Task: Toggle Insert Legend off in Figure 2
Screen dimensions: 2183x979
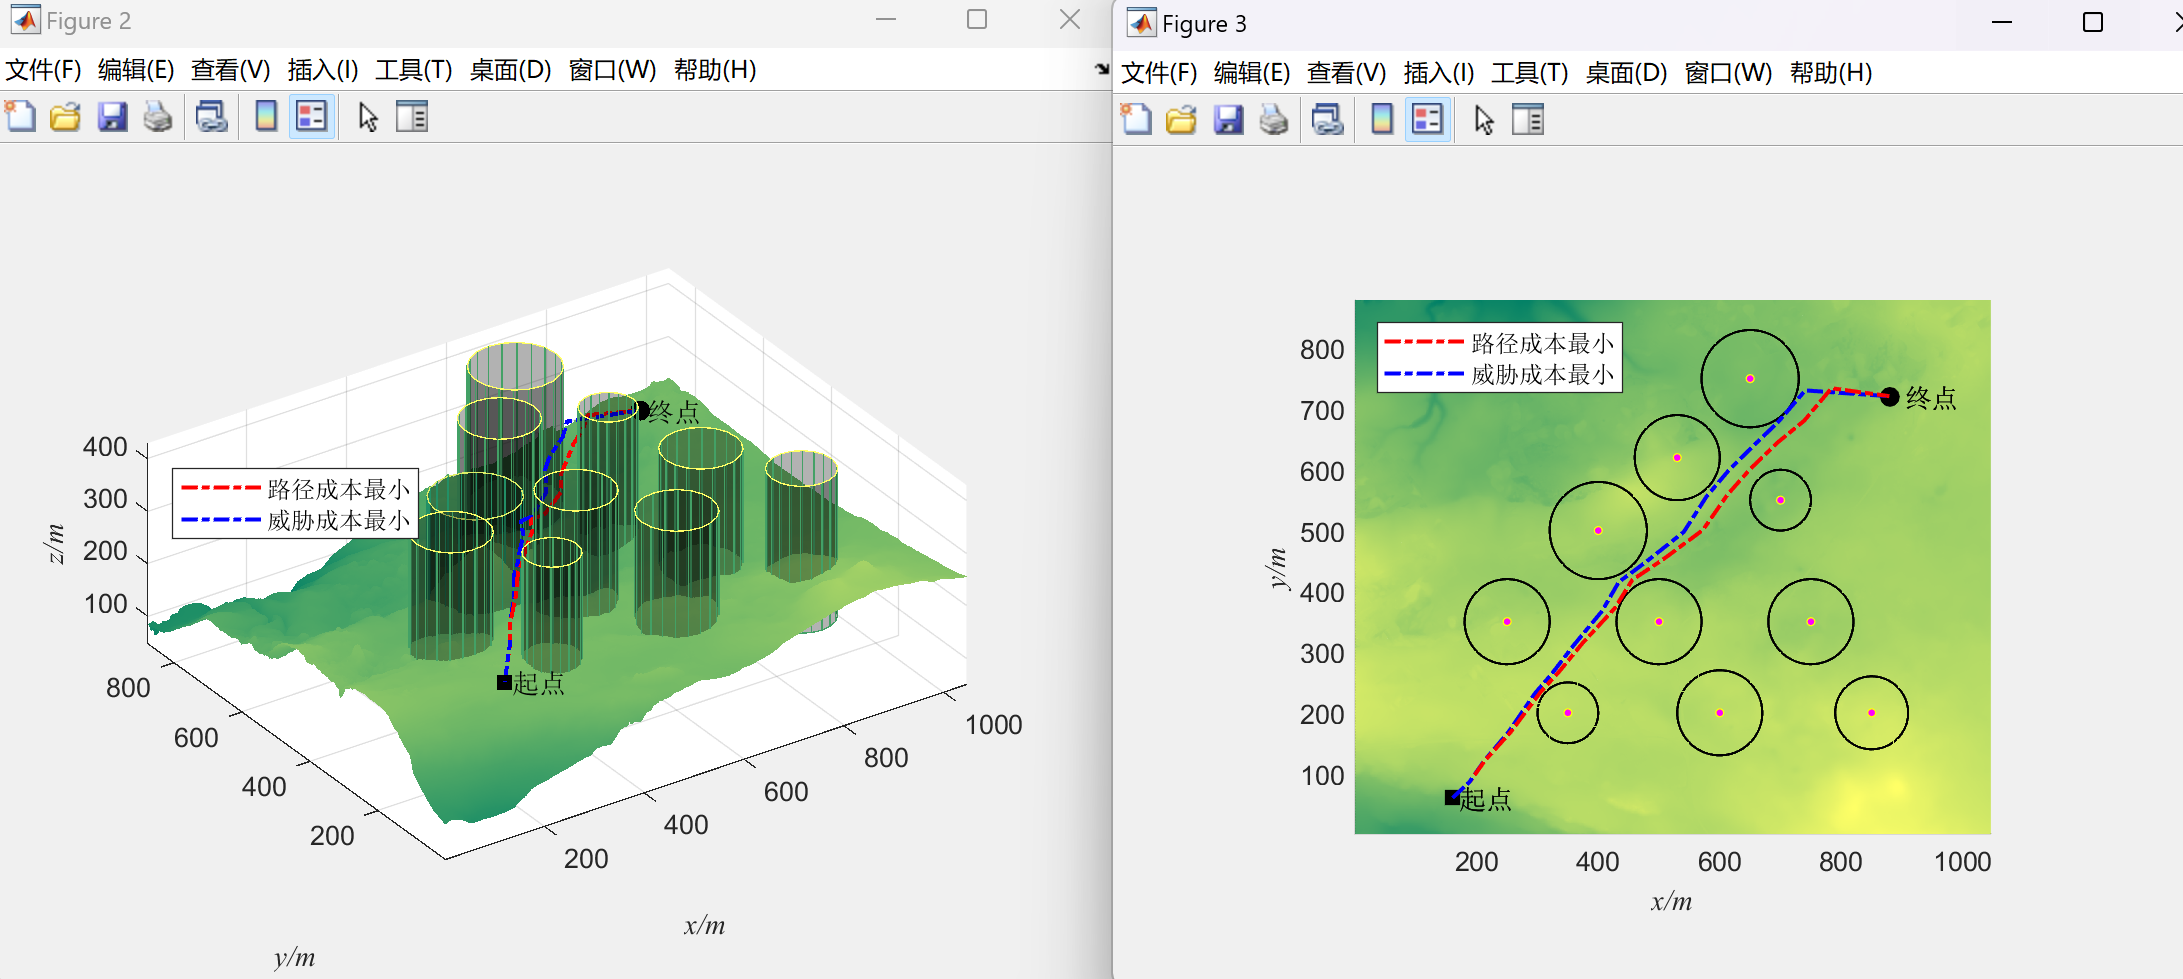Action: pyautogui.click(x=312, y=117)
